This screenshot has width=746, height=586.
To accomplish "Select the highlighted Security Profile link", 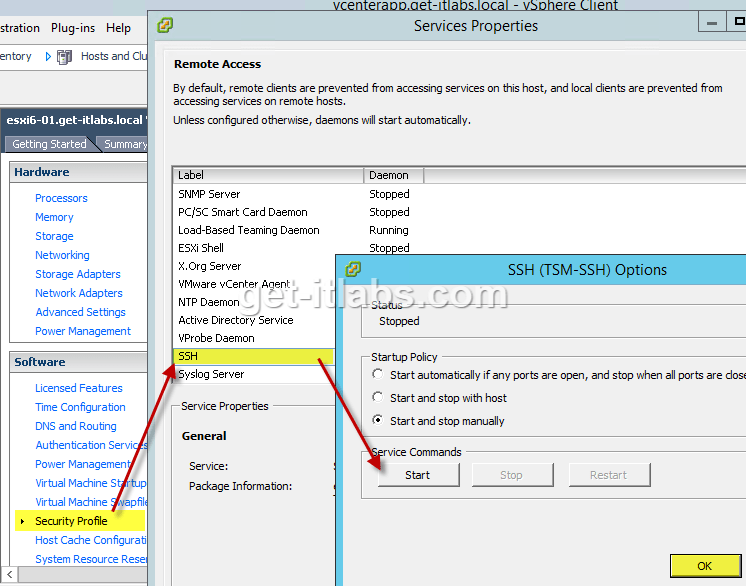I will coord(71,521).
